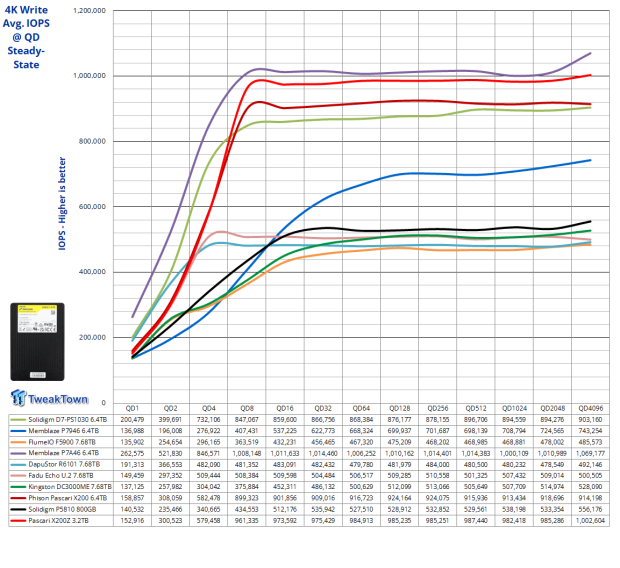The height and width of the screenshot is (568, 620).
Task: Select the 'FlumeIO F5900 7.68TB' legend label
Action: pos(62,442)
